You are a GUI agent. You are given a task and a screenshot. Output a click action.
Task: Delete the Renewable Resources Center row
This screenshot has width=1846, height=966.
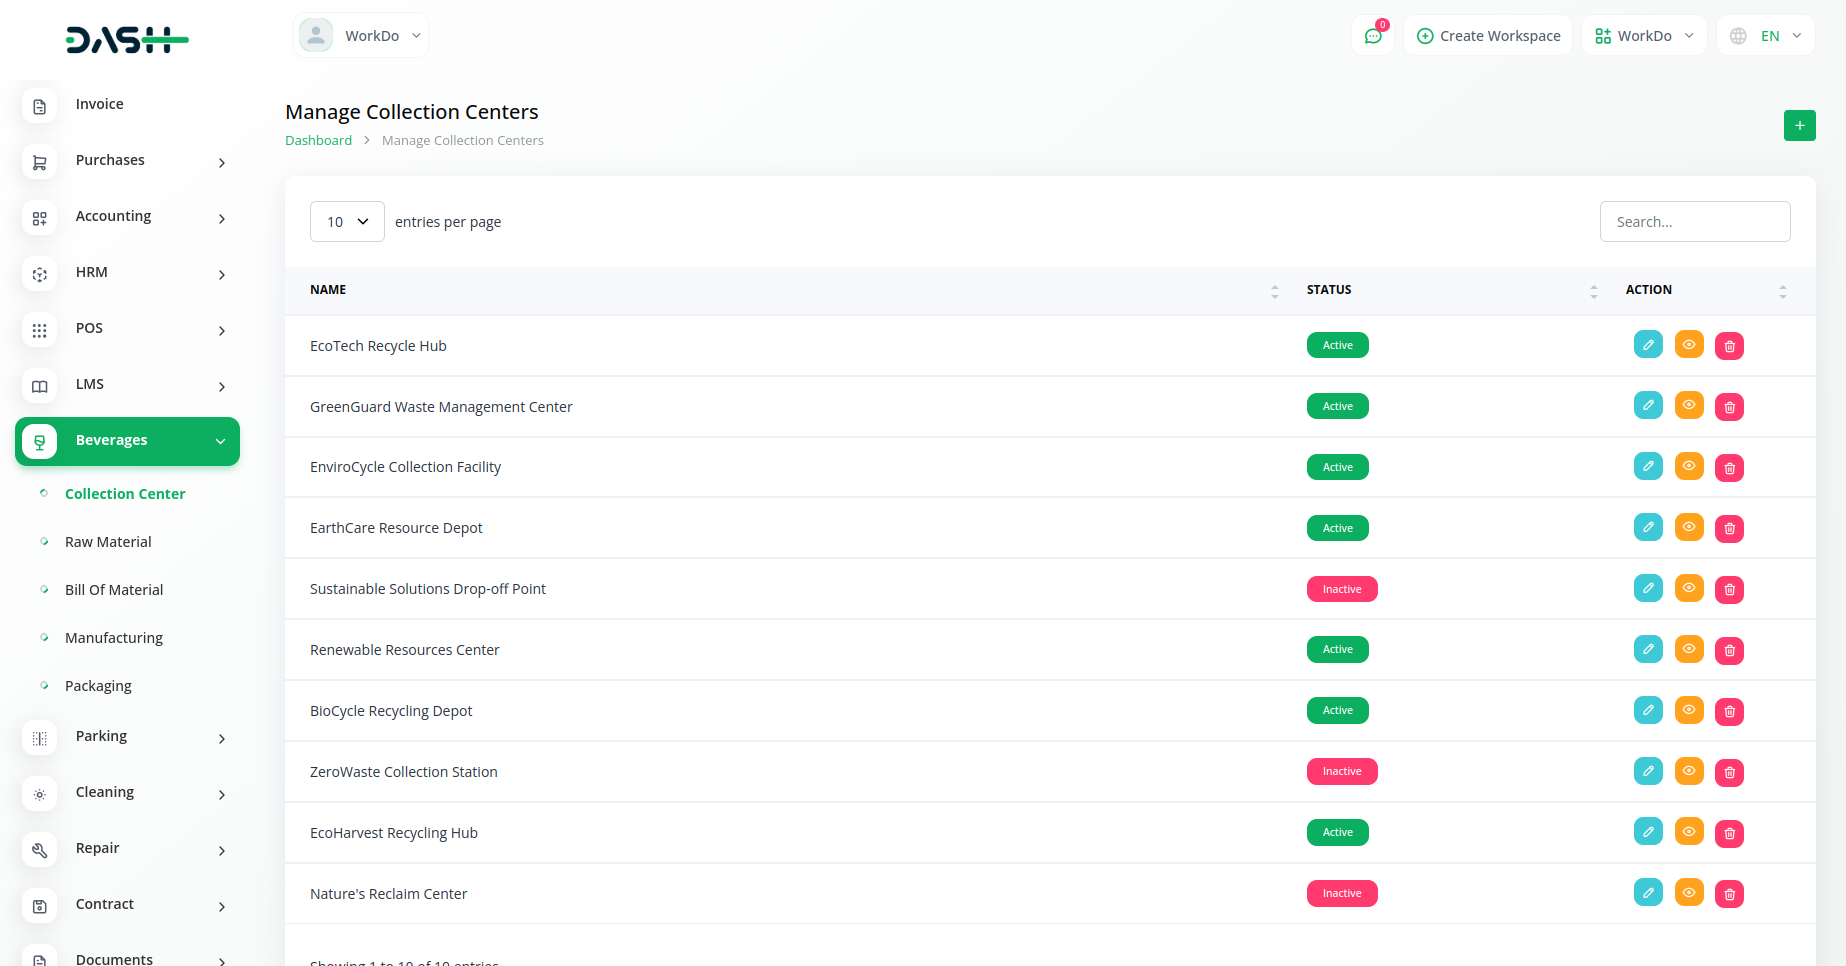(1729, 651)
